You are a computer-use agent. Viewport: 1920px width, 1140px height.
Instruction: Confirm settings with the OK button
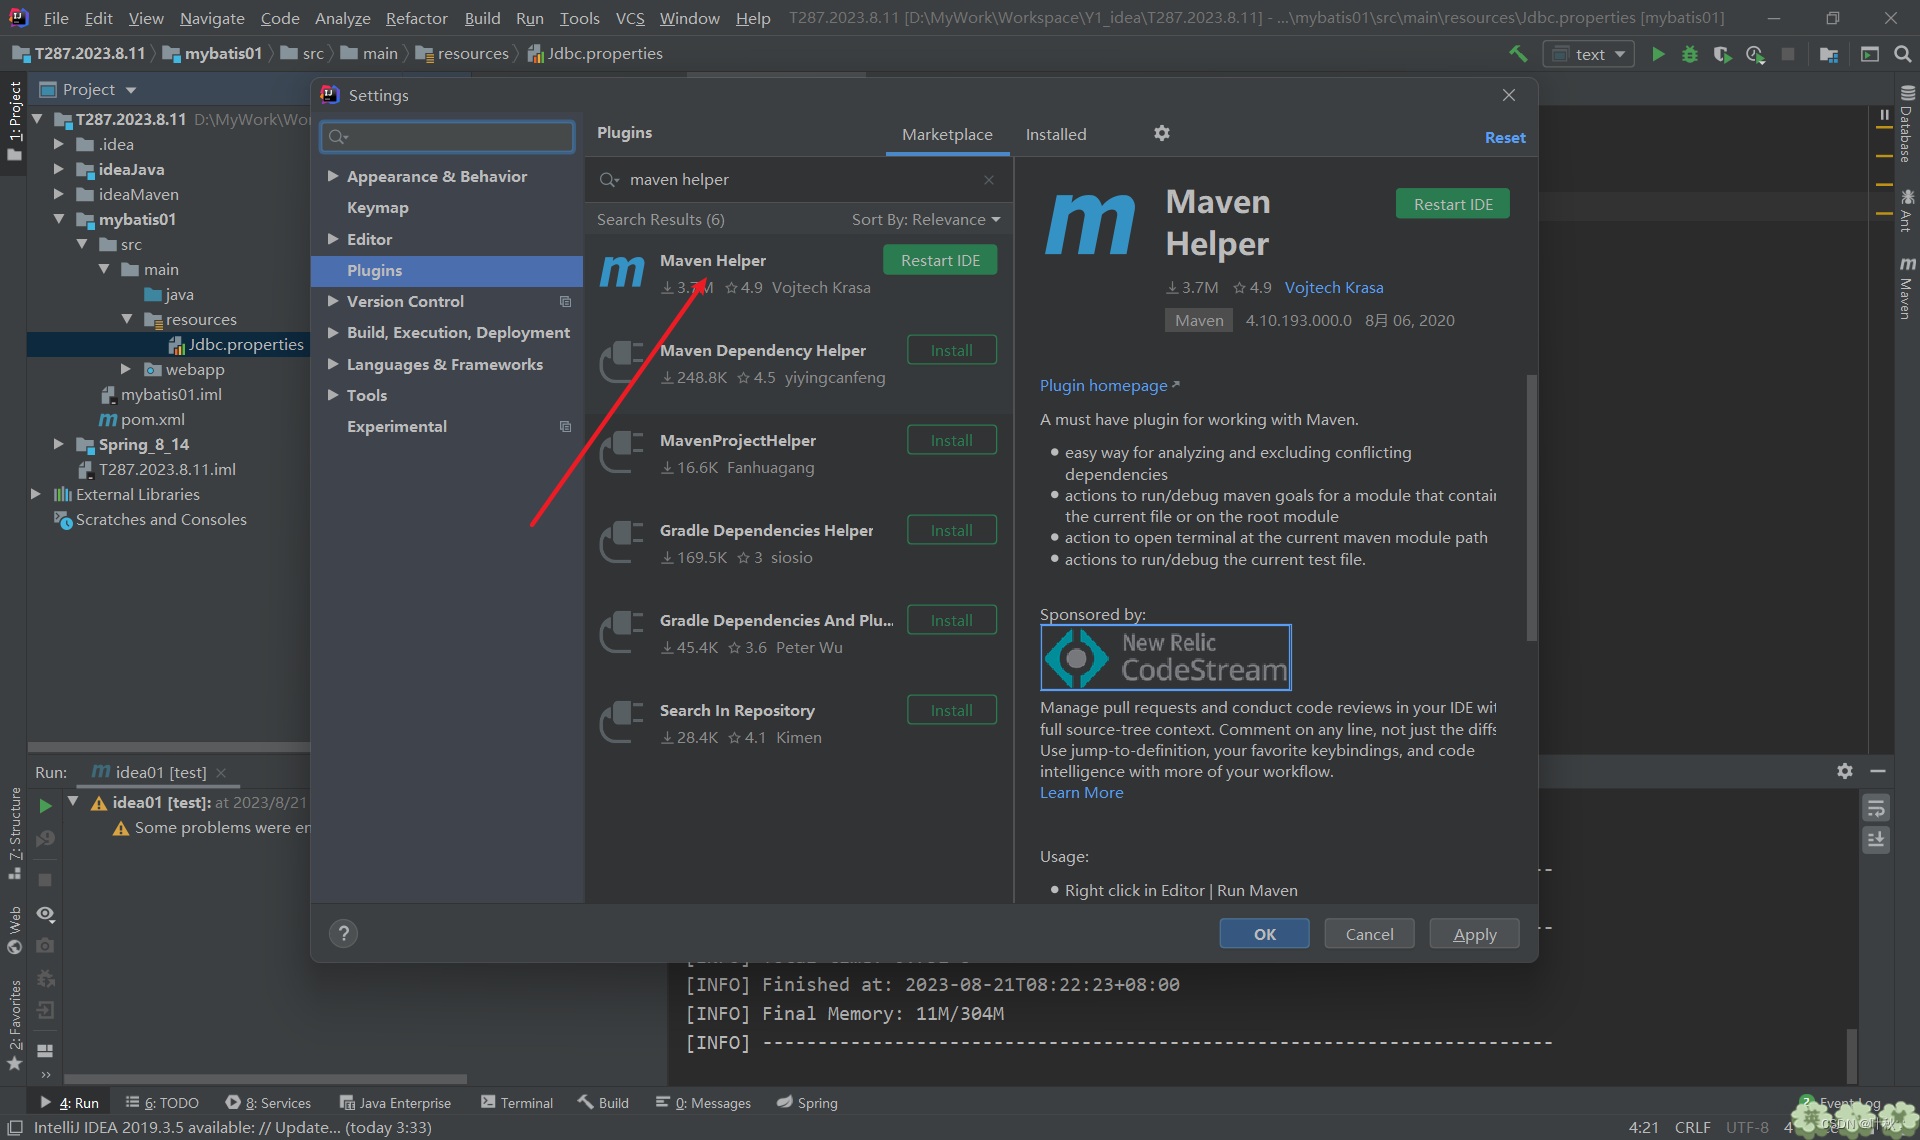[x=1264, y=934]
